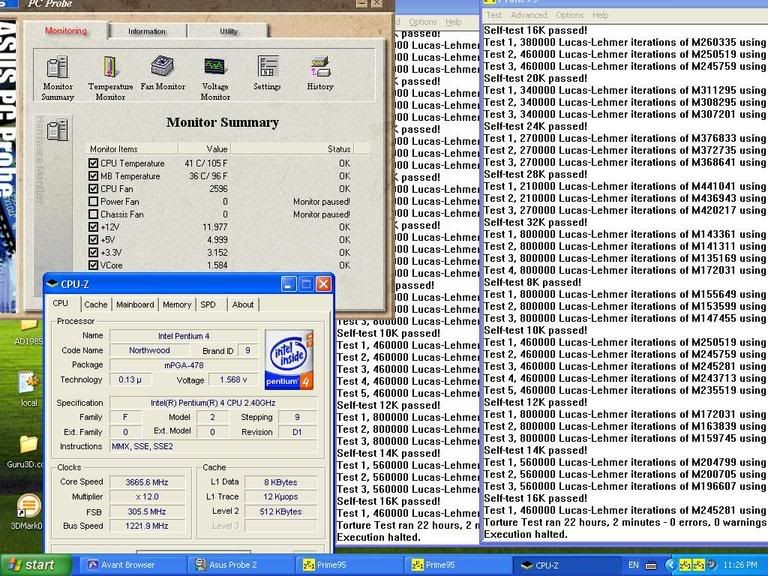
Task: Open the Guru3D desktop folder
Action: coord(27,446)
